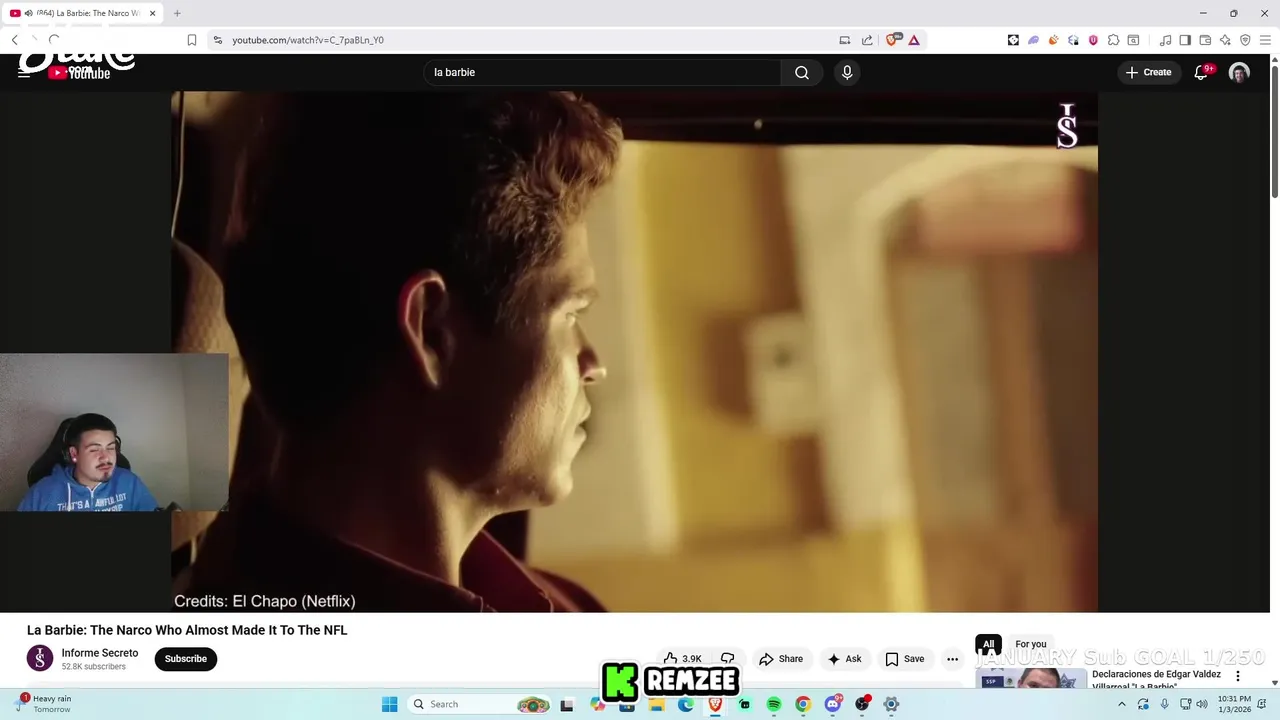1280x720 pixels.
Task: Open YouTube notifications bell
Action: point(1201,72)
